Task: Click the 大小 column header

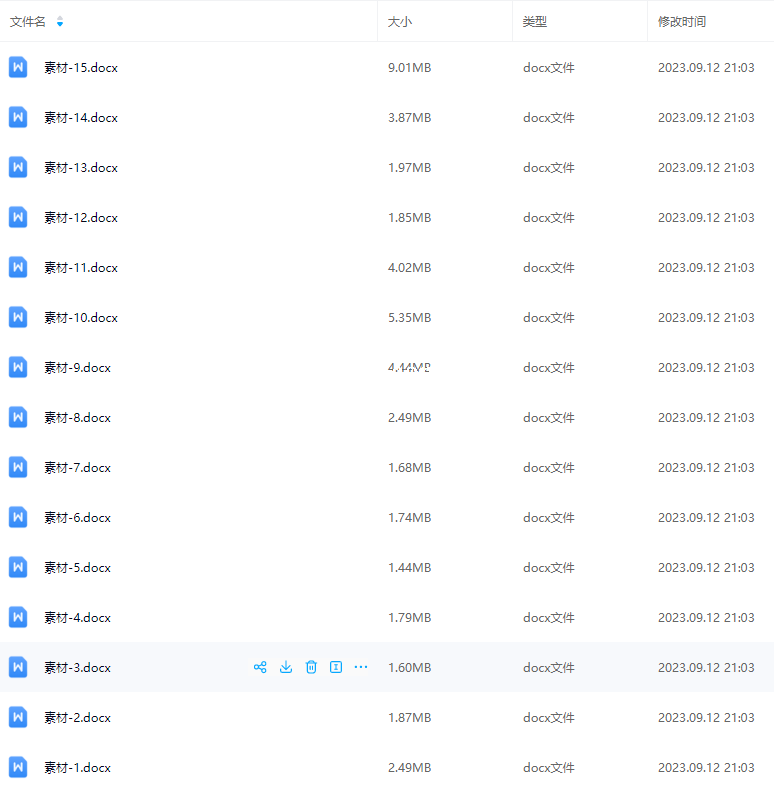Action: pos(400,22)
